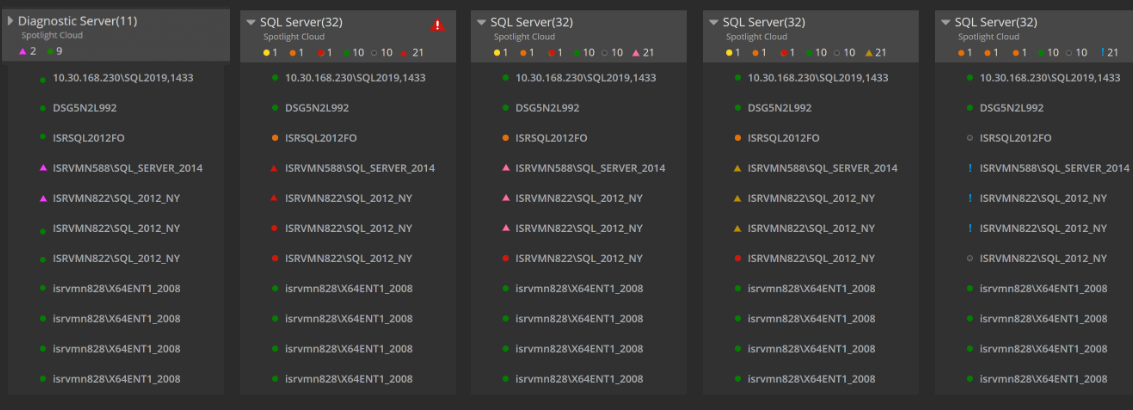Click red circle beside ISRVMN822 in pink-triangle SQL panel
Image resolution: width=1133 pixels, height=410 pixels.
pos(506,258)
